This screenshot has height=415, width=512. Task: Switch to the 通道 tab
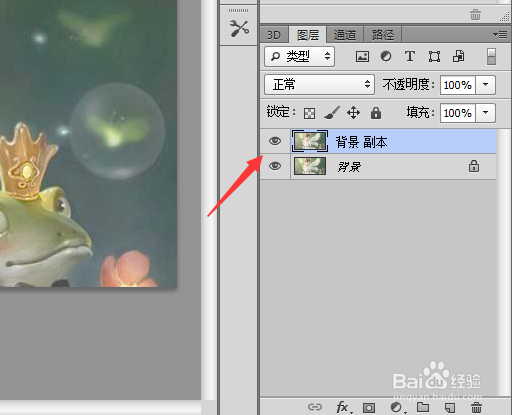(x=345, y=35)
